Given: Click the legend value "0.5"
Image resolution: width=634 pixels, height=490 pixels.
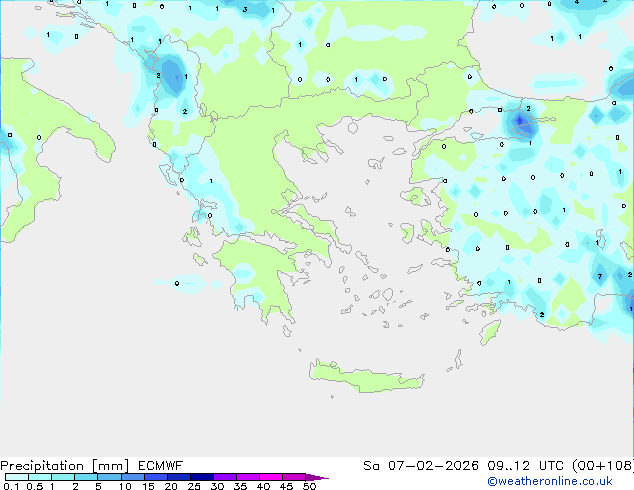Looking at the screenshot, I should [x=35, y=486].
